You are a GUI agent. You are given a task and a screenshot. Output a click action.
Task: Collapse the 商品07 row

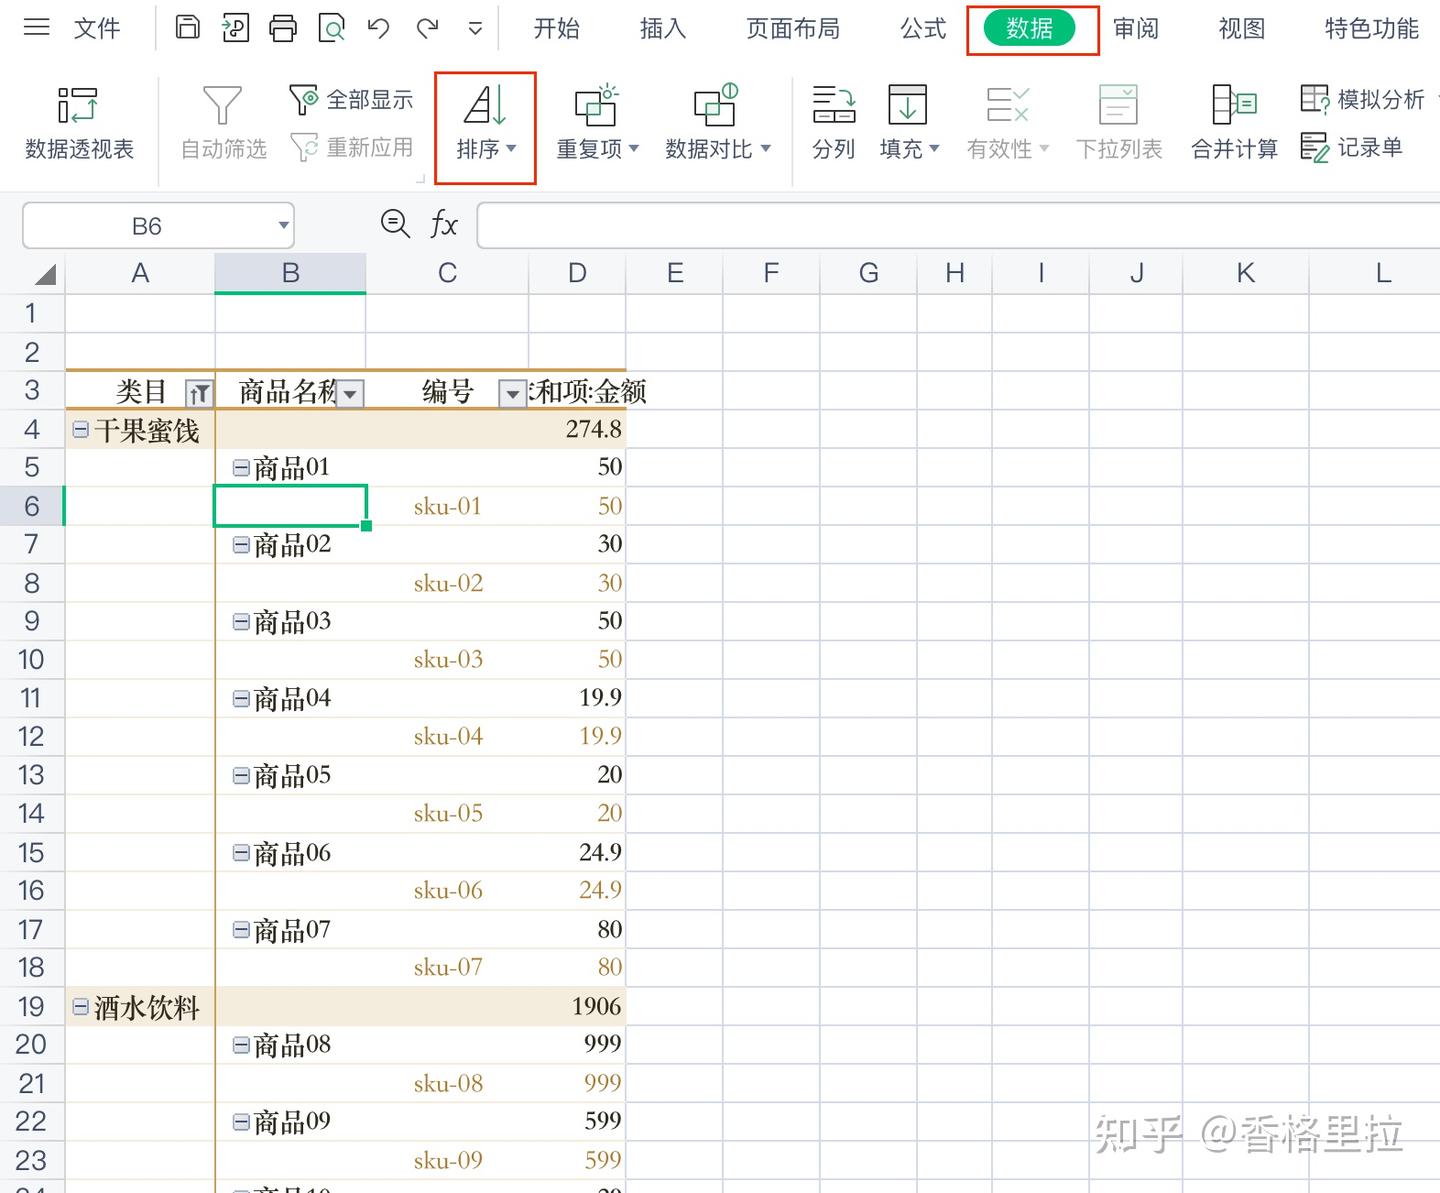click(x=241, y=929)
